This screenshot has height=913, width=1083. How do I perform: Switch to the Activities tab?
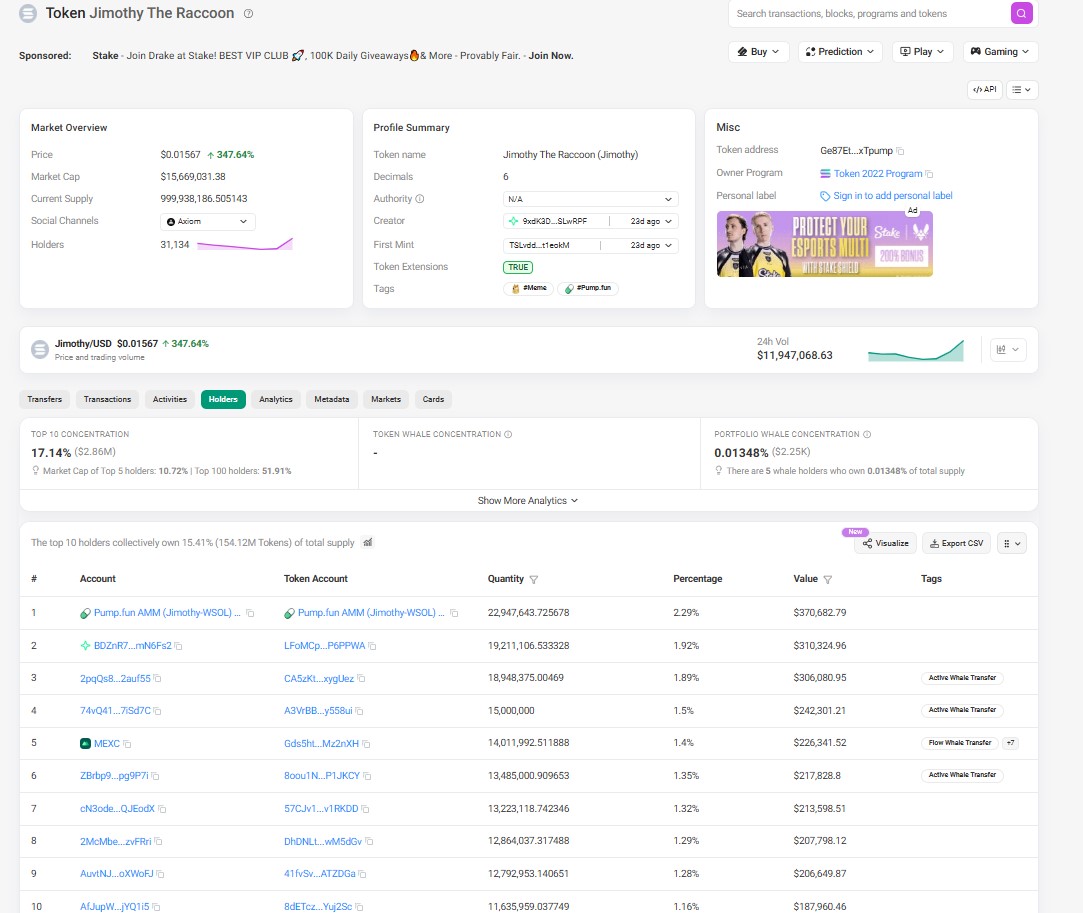pos(170,399)
